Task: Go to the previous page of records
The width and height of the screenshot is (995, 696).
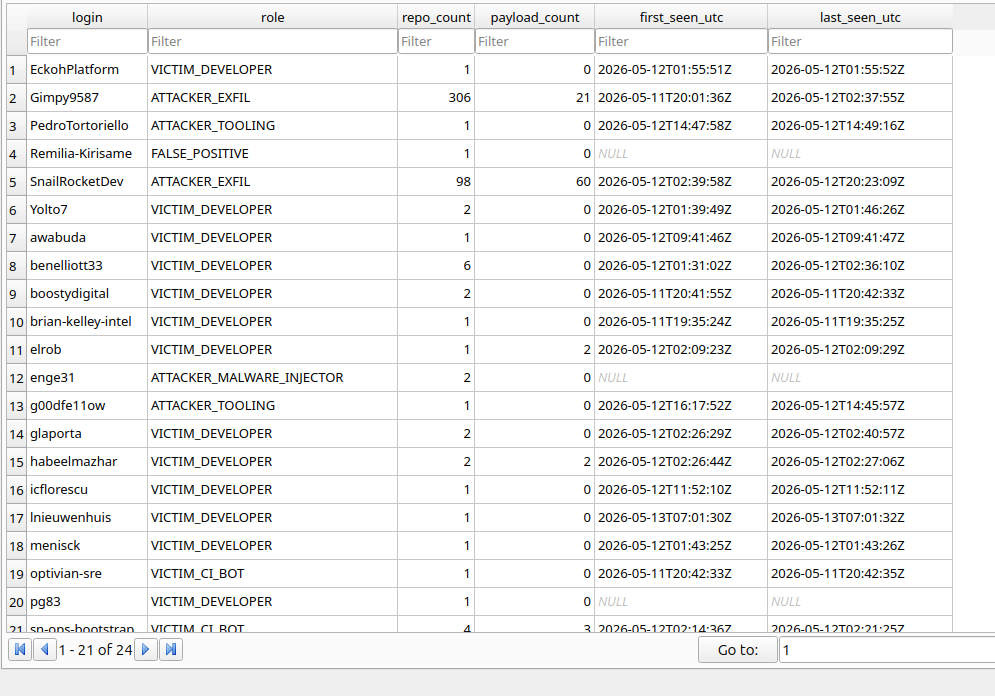Action: pos(44,649)
